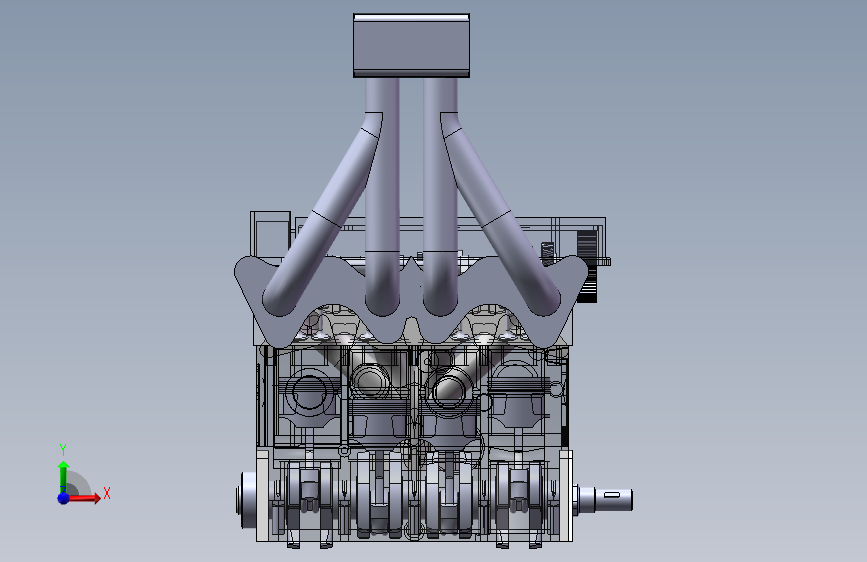Viewport: 867px width, 562px height.
Task: Click the blue Z axis ball of the triad
Action: tap(64, 498)
